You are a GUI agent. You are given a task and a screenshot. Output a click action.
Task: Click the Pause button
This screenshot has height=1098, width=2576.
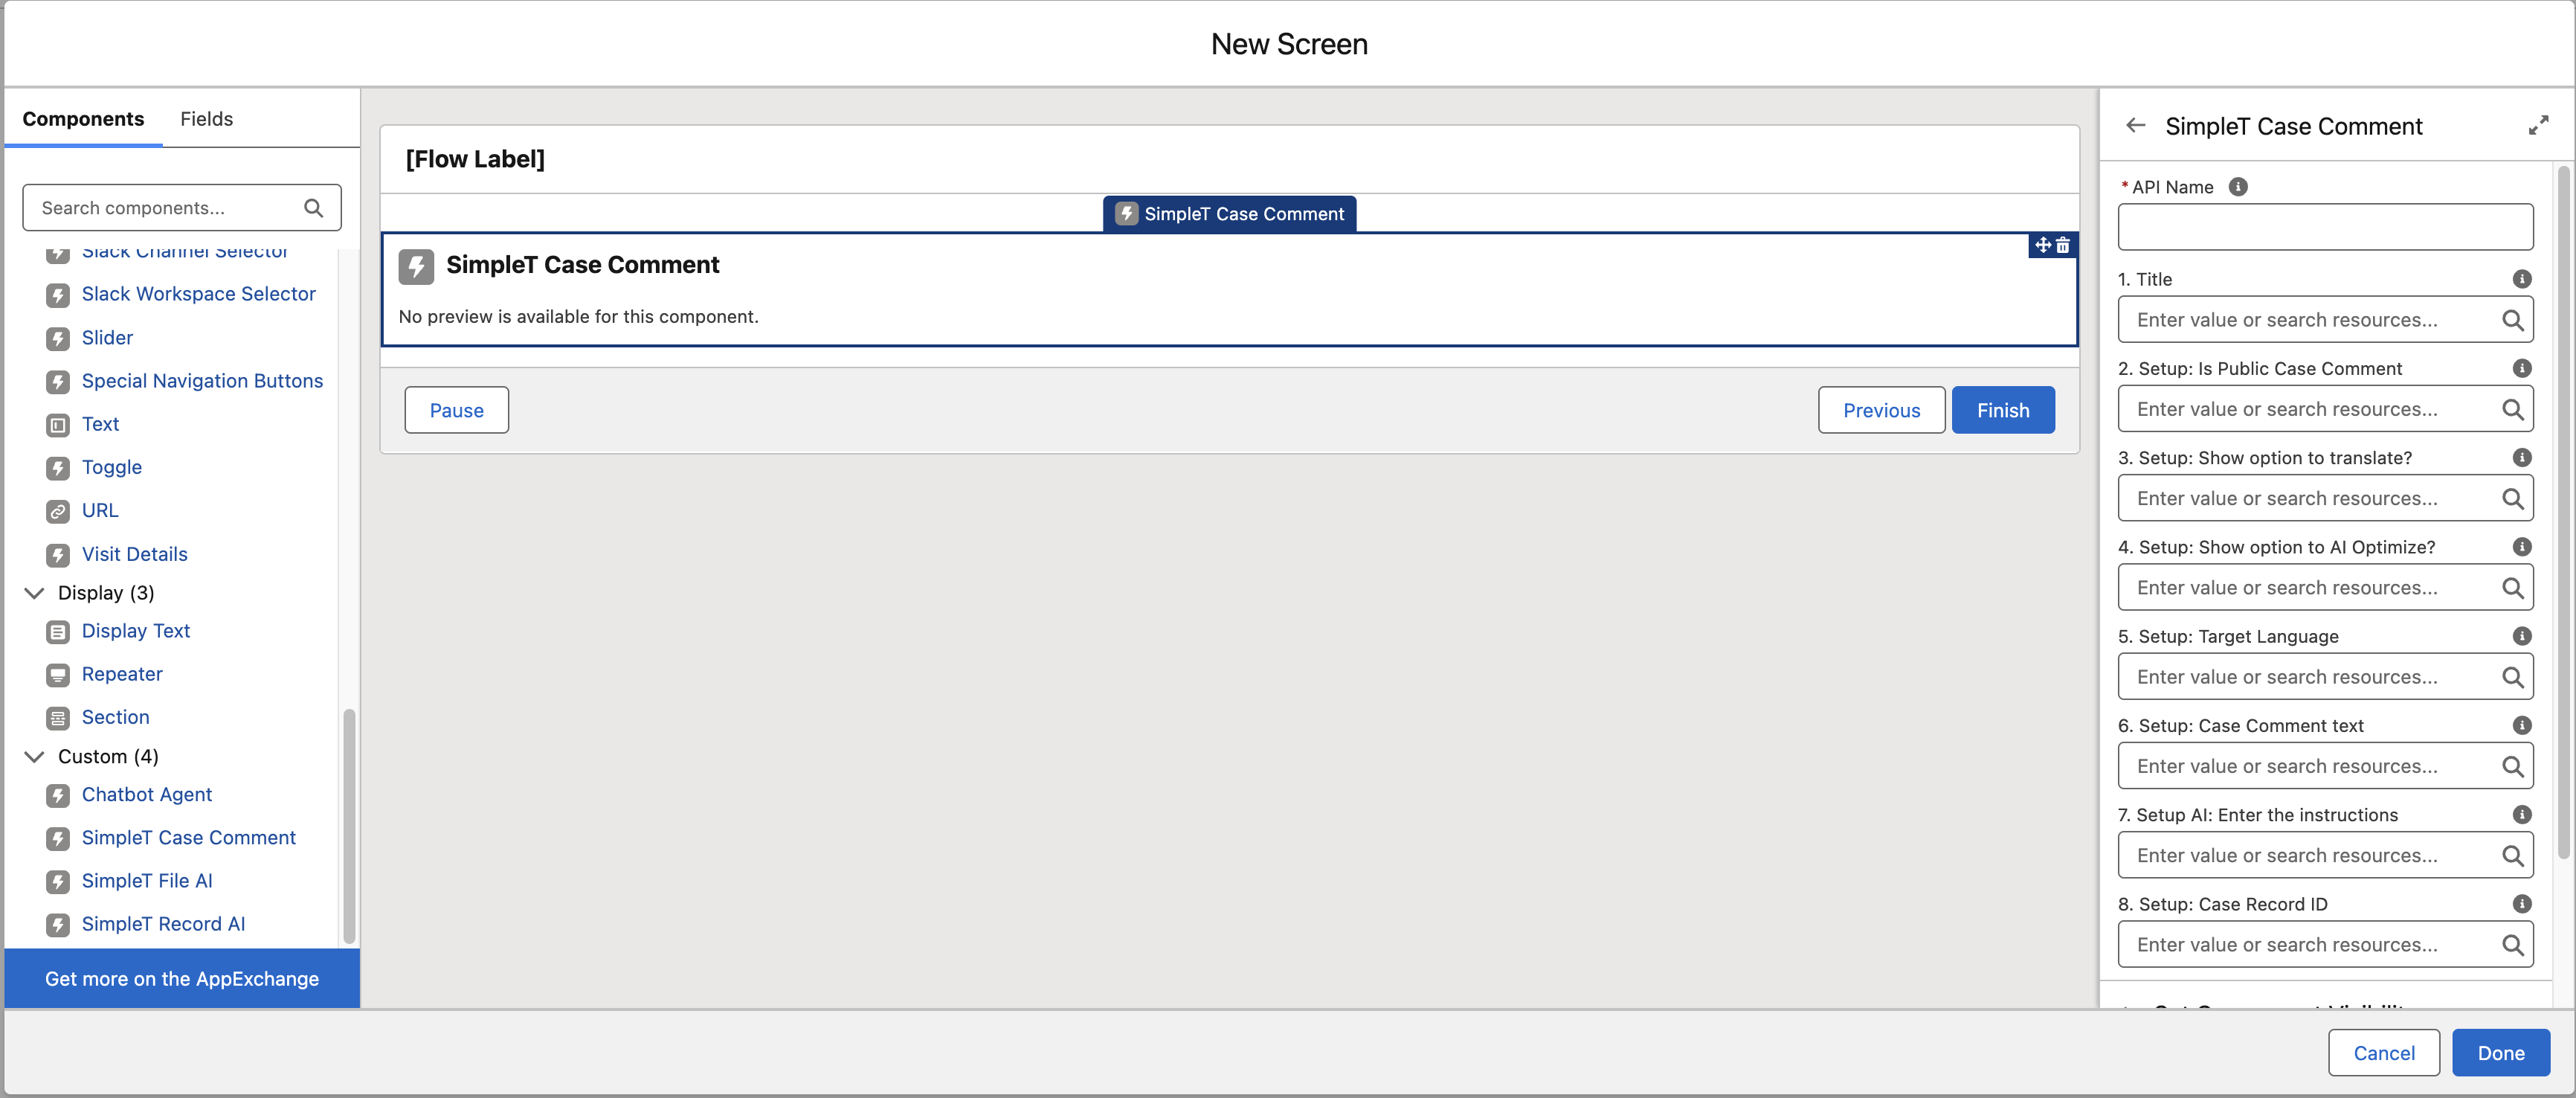tap(456, 410)
